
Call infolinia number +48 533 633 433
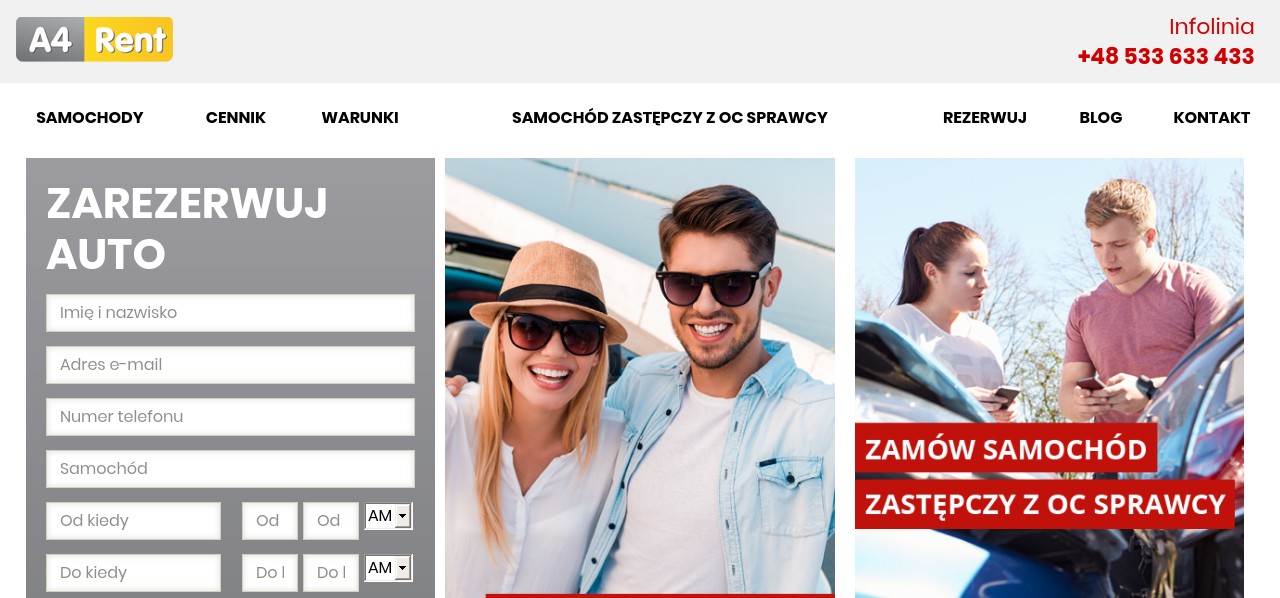coord(1166,57)
